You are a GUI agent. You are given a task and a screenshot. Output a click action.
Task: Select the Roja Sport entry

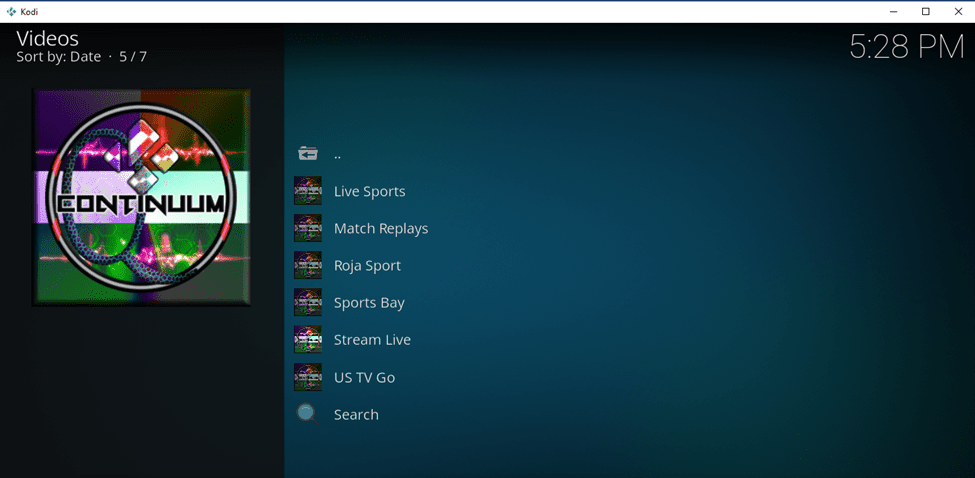[x=367, y=266]
